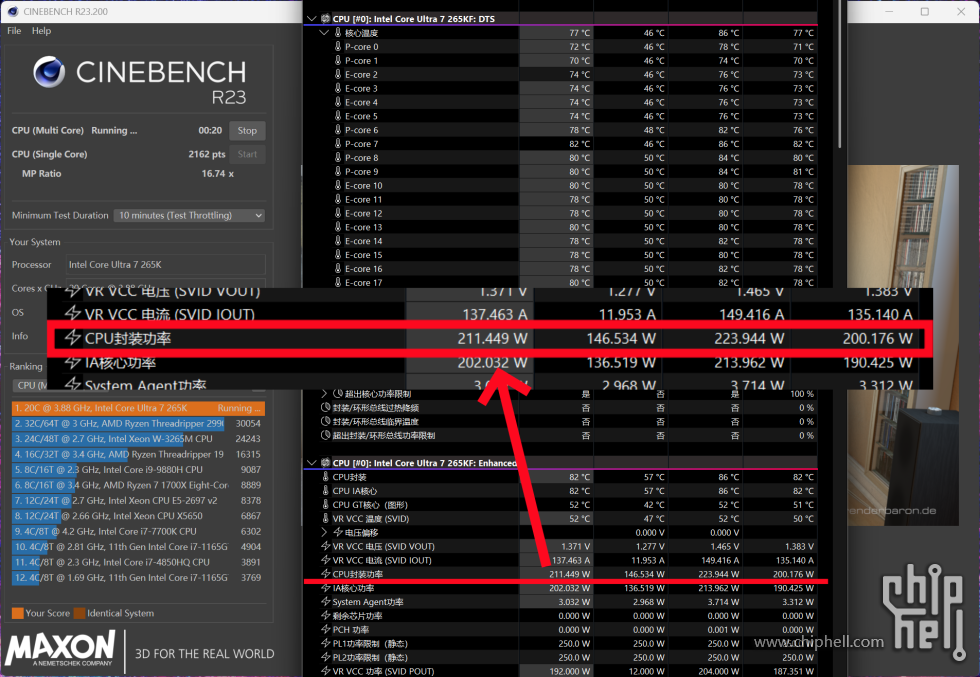Open the File menu in Cinebench
This screenshot has width=980, height=677.
[14, 31]
